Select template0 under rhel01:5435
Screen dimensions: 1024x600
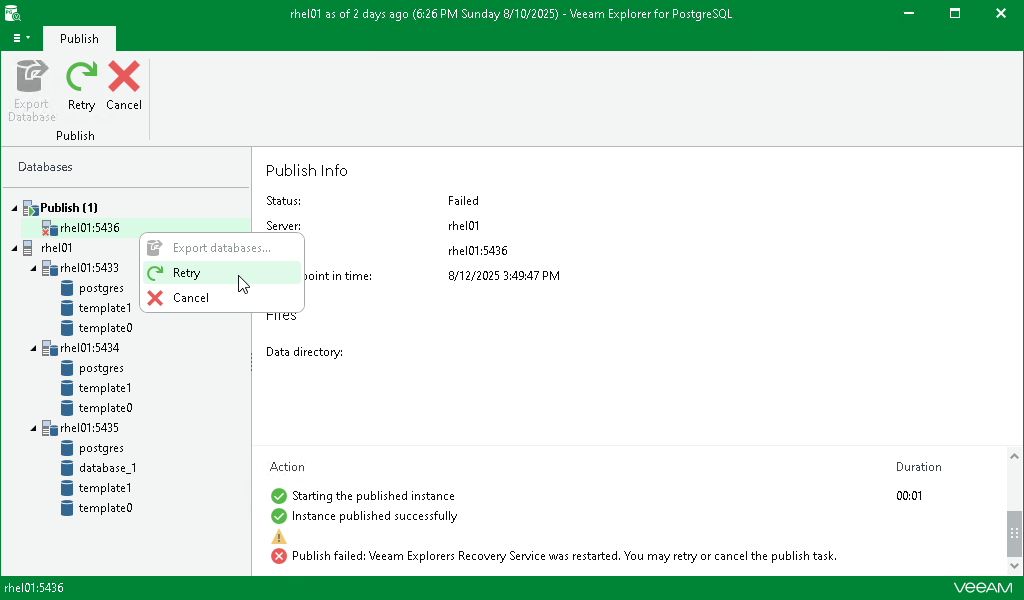pyautogui.click(x=105, y=508)
